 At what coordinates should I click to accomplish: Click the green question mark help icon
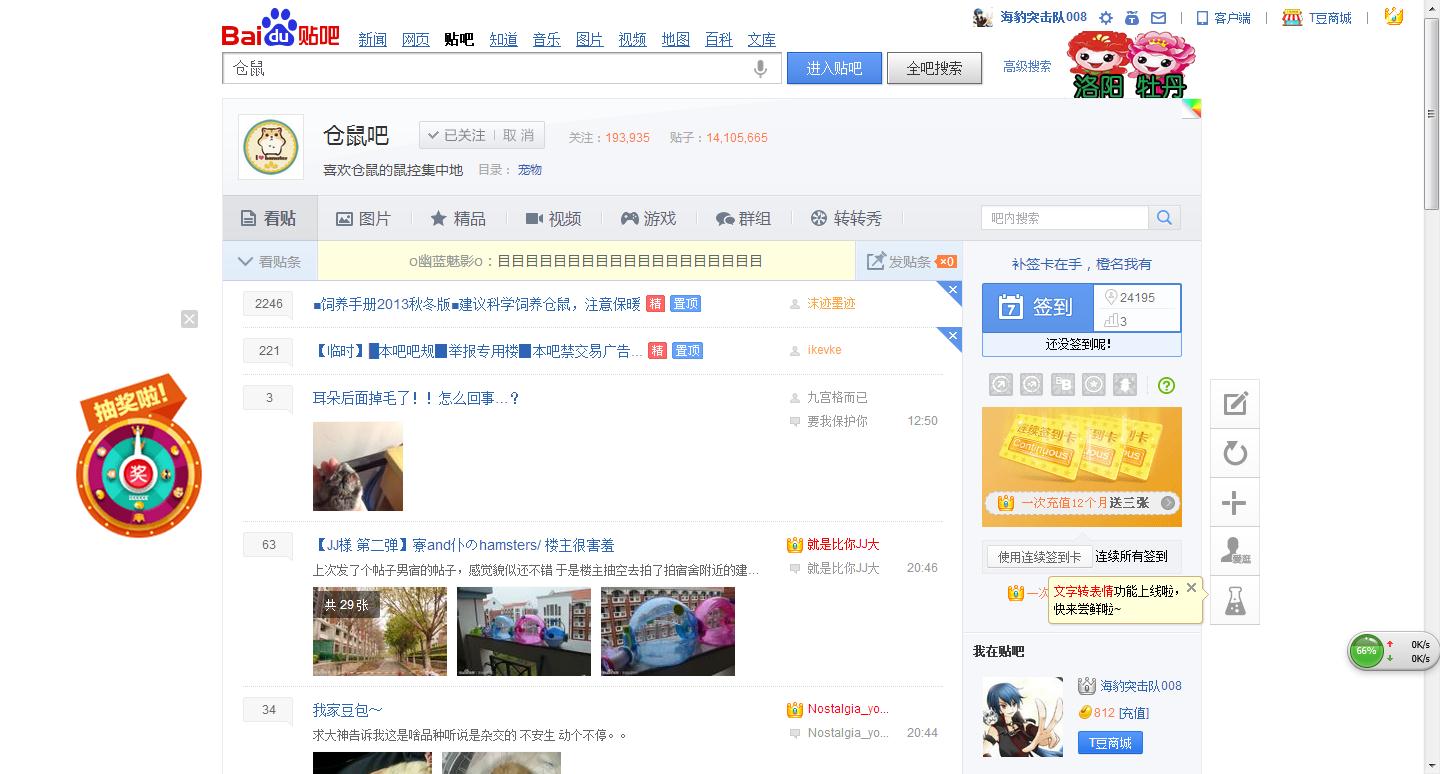tap(1166, 384)
